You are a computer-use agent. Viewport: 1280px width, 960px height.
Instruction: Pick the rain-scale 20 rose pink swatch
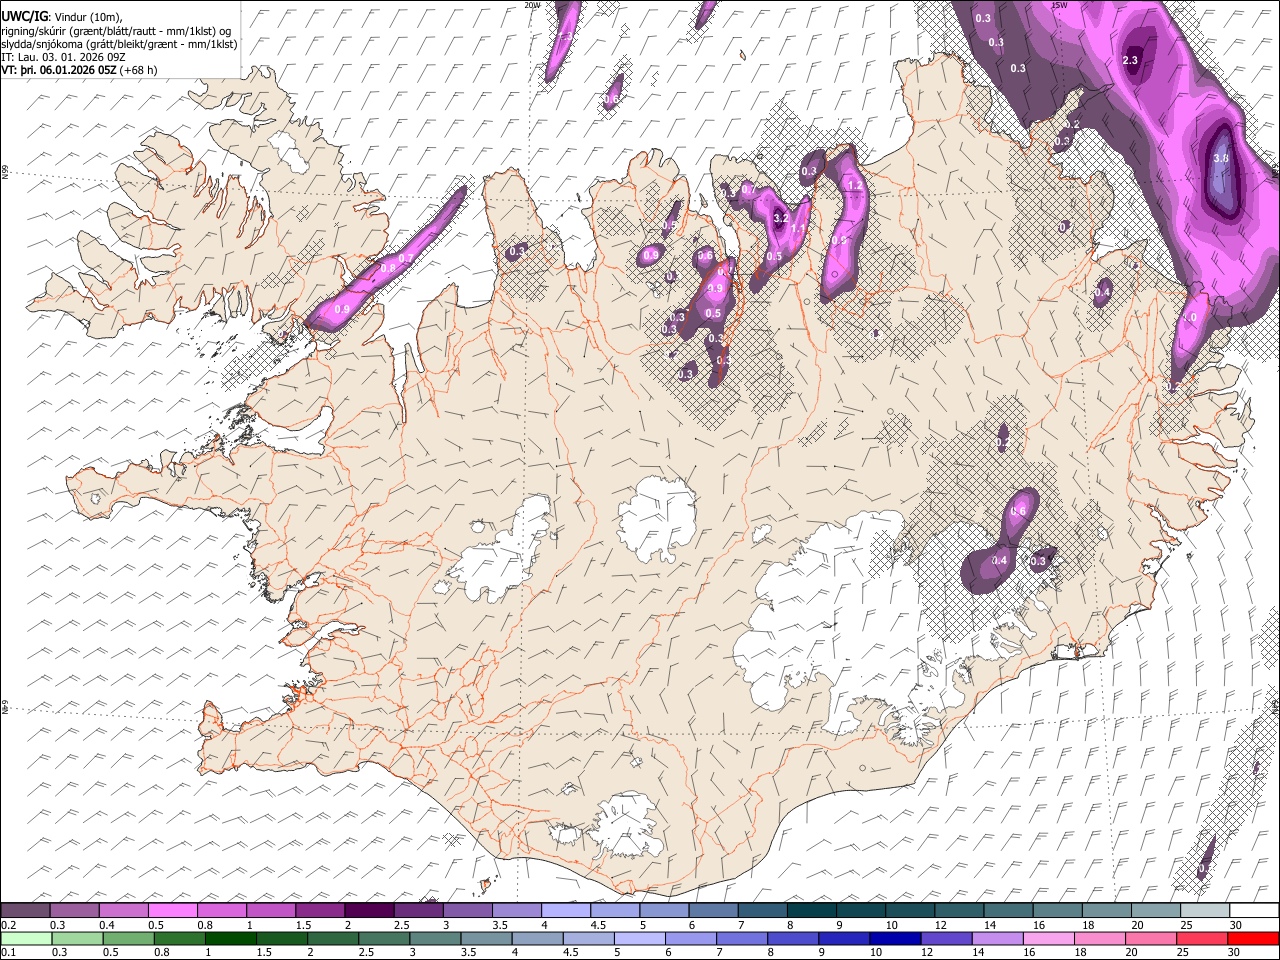tap(1151, 938)
